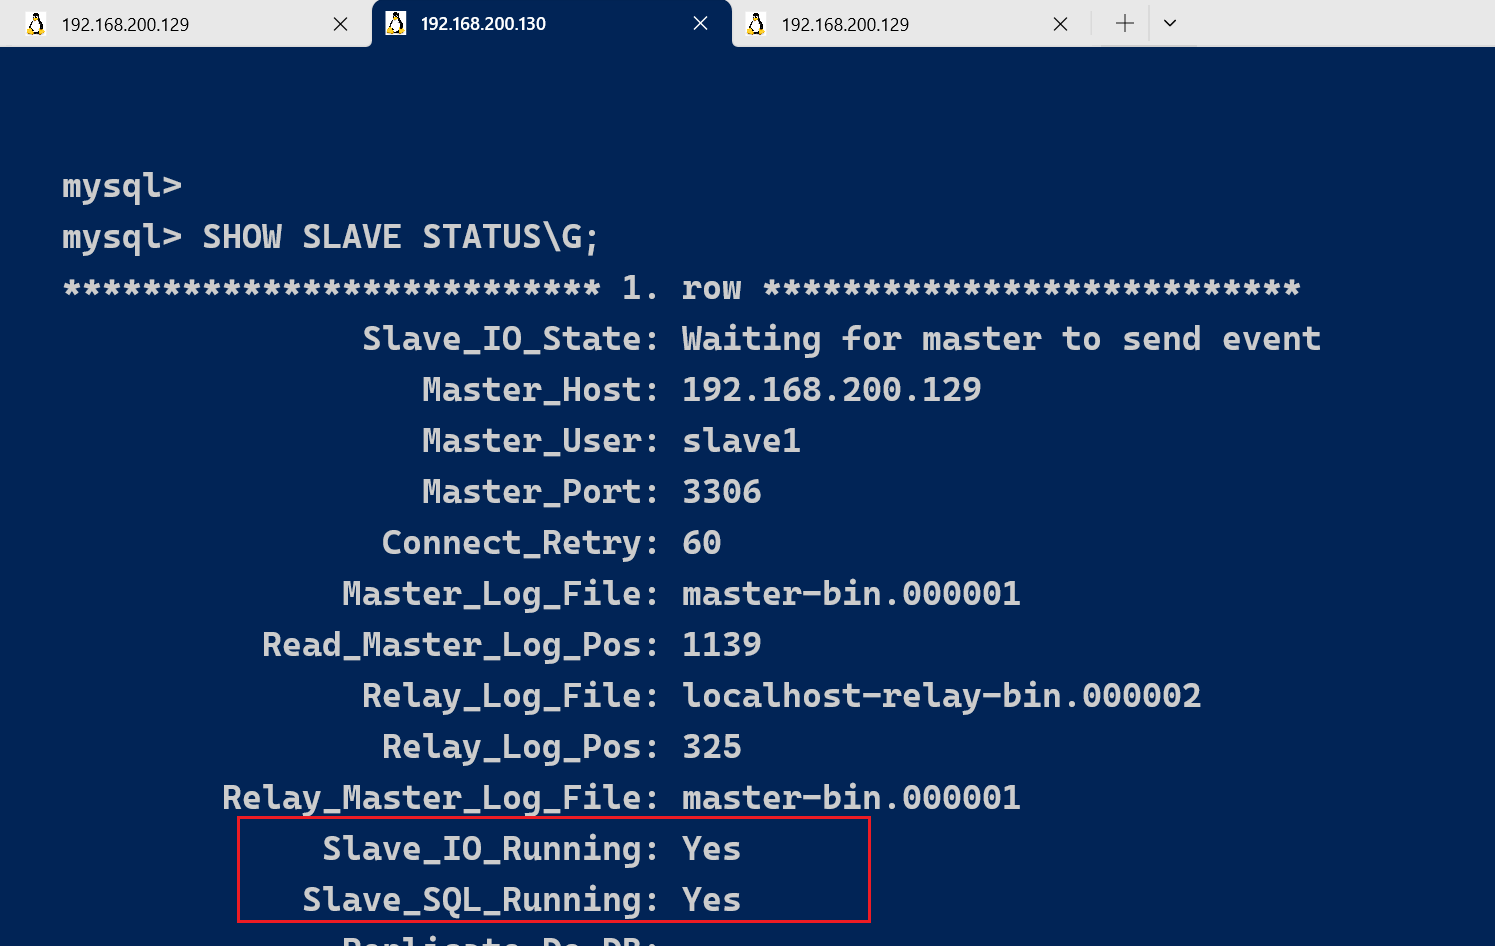Image resolution: width=1495 pixels, height=946 pixels.
Task: Click the Relay_Log_Pos value 325
Action: [x=712, y=747]
